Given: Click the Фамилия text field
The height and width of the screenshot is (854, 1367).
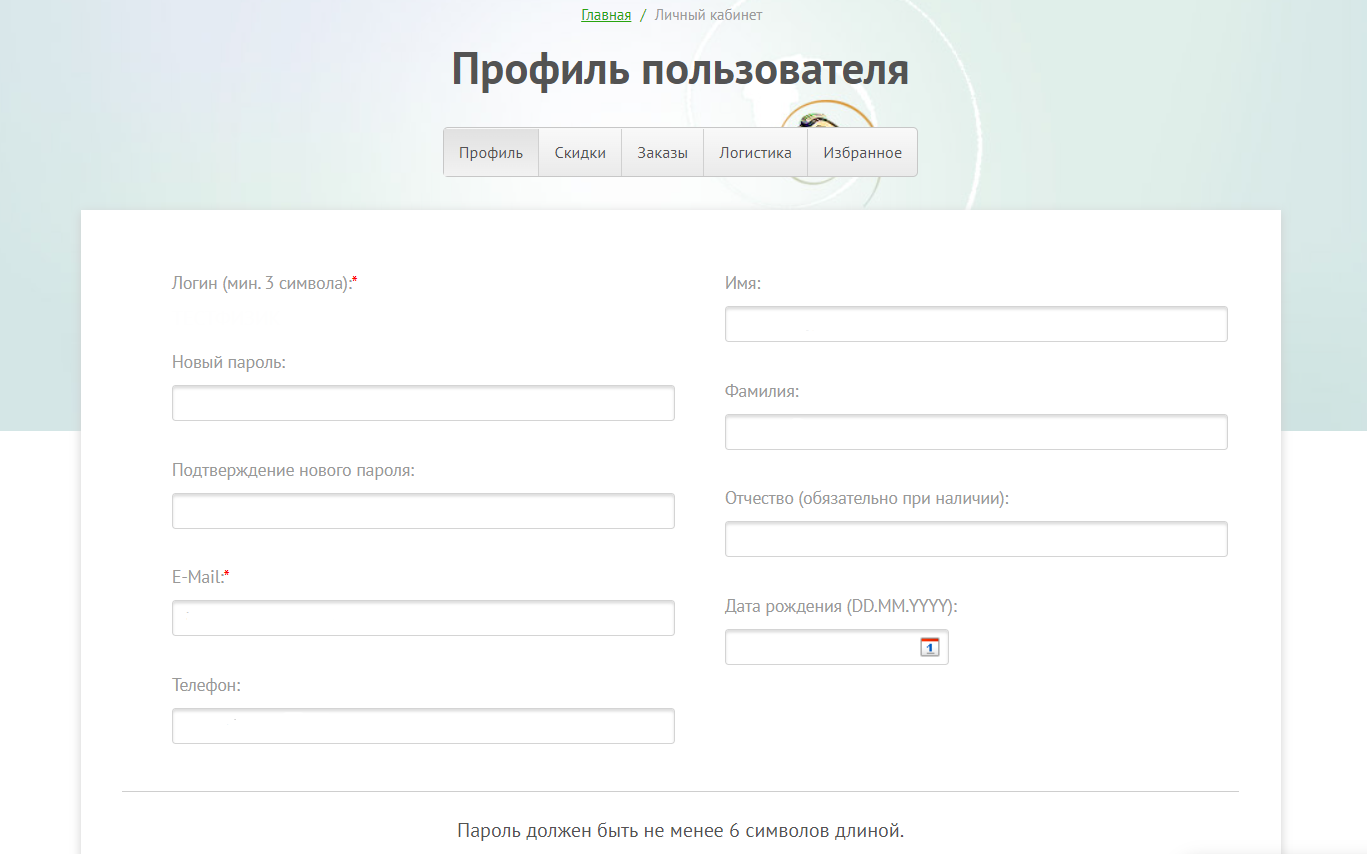Looking at the screenshot, I should click(975, 432).
